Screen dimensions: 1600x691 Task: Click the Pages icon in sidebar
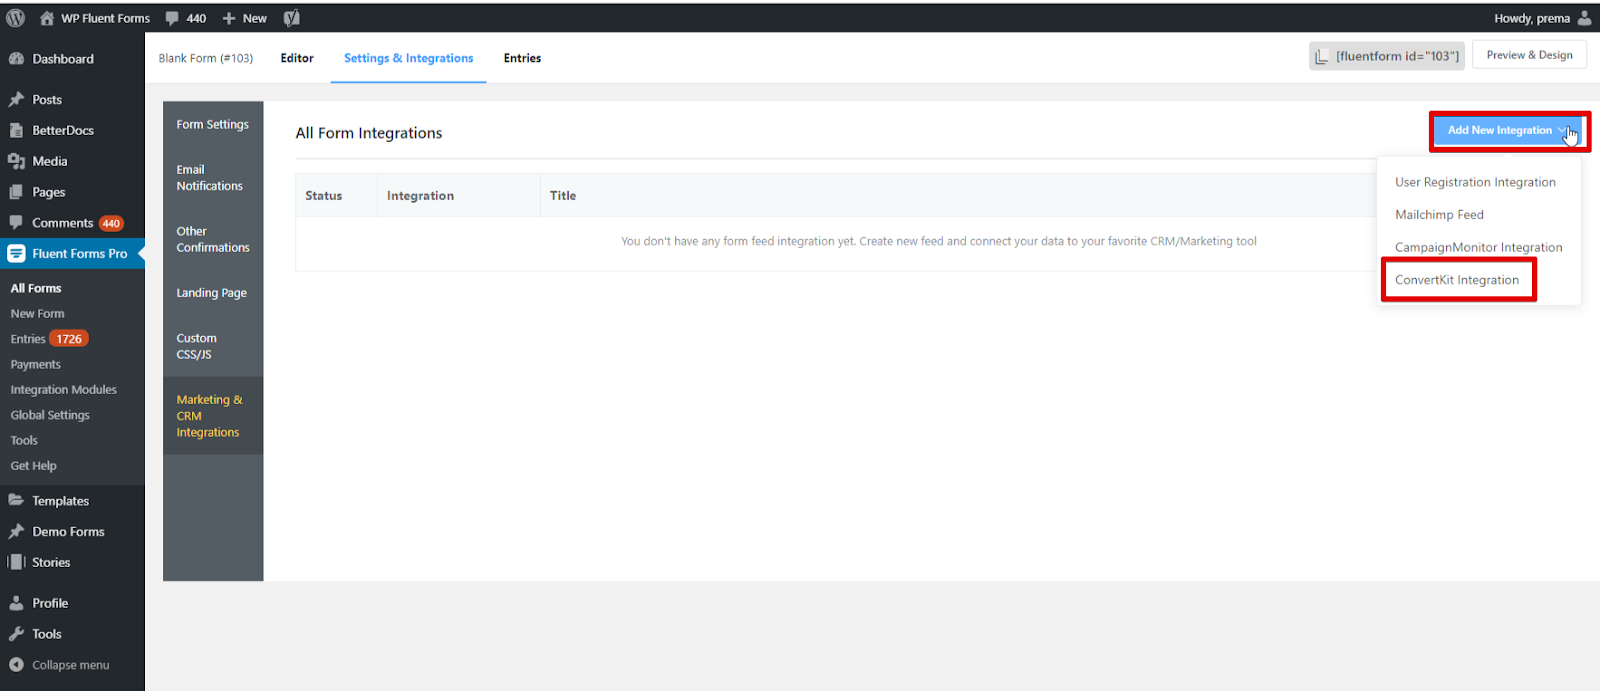point(16,192)
